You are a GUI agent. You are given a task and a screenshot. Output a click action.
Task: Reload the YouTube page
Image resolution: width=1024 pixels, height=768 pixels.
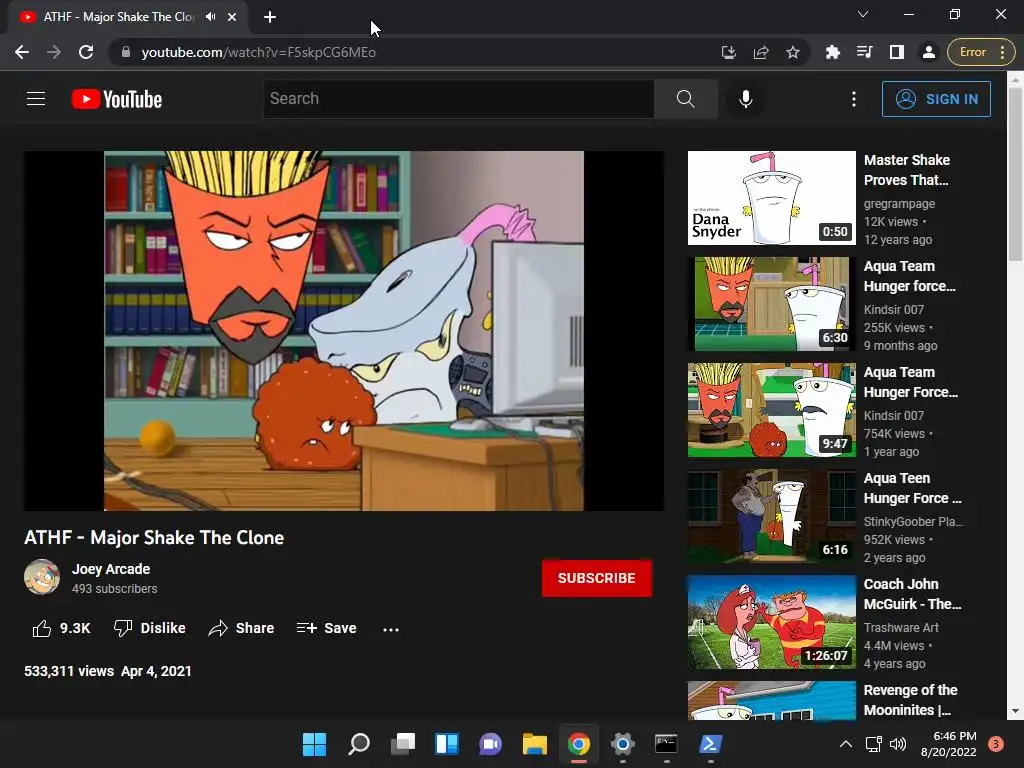click(86, 52)
